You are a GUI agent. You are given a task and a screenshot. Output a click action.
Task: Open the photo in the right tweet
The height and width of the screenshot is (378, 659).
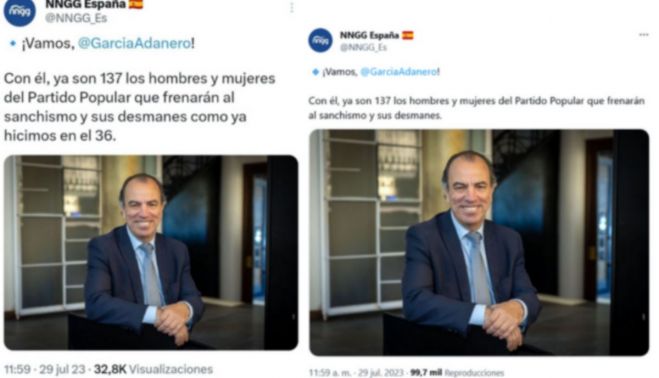coord(479,243)
